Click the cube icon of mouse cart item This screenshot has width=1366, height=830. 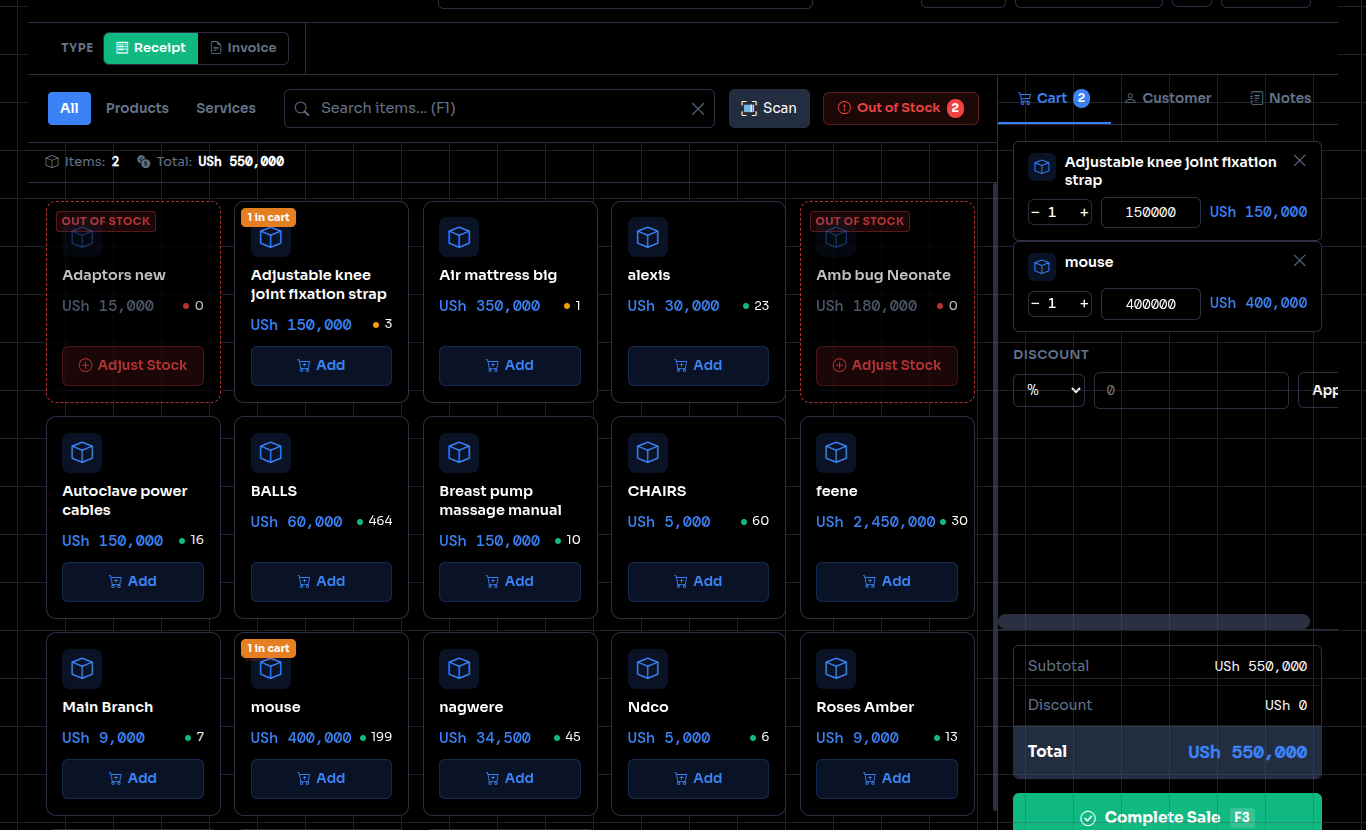click(1042, 267)
